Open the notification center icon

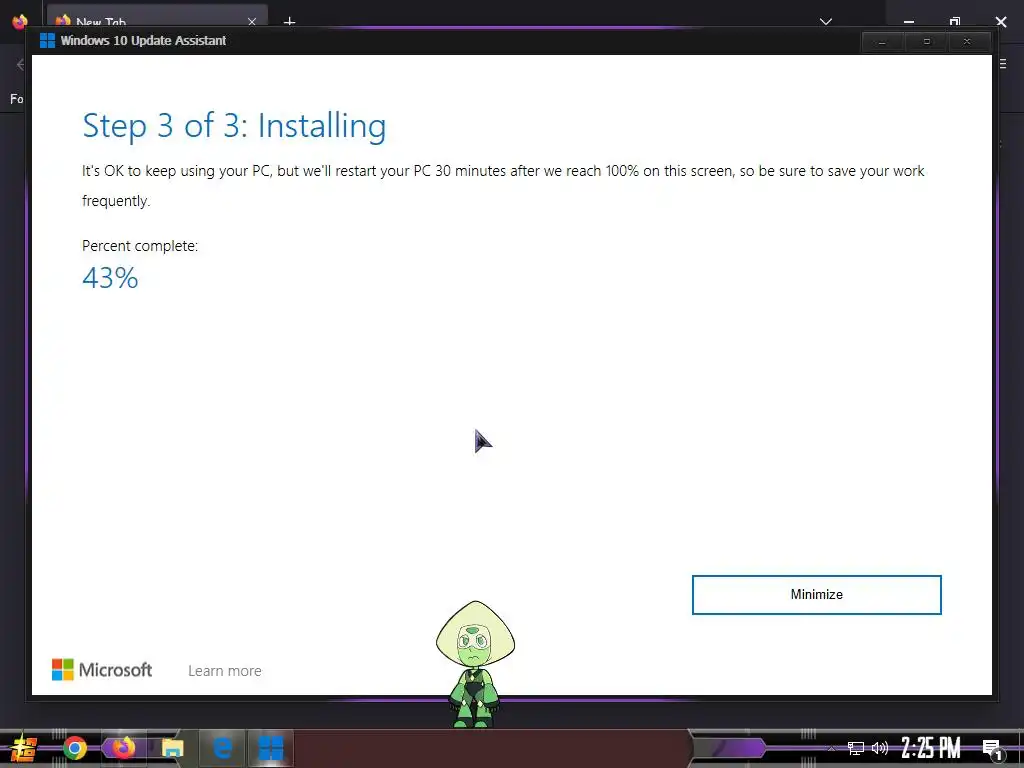[992, 749]
